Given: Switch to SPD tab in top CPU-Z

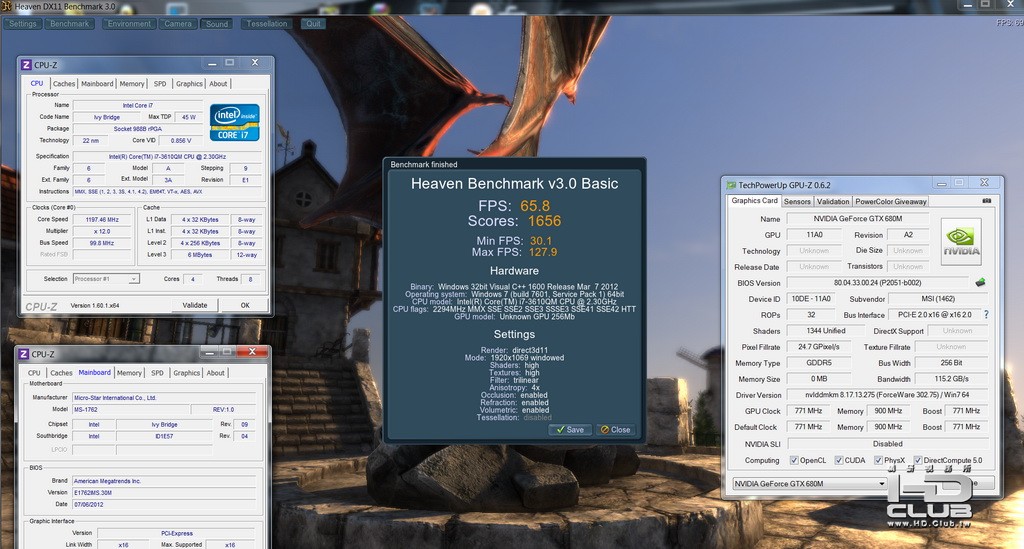Looking at the screenshot, I should click(x=160, y=84).
